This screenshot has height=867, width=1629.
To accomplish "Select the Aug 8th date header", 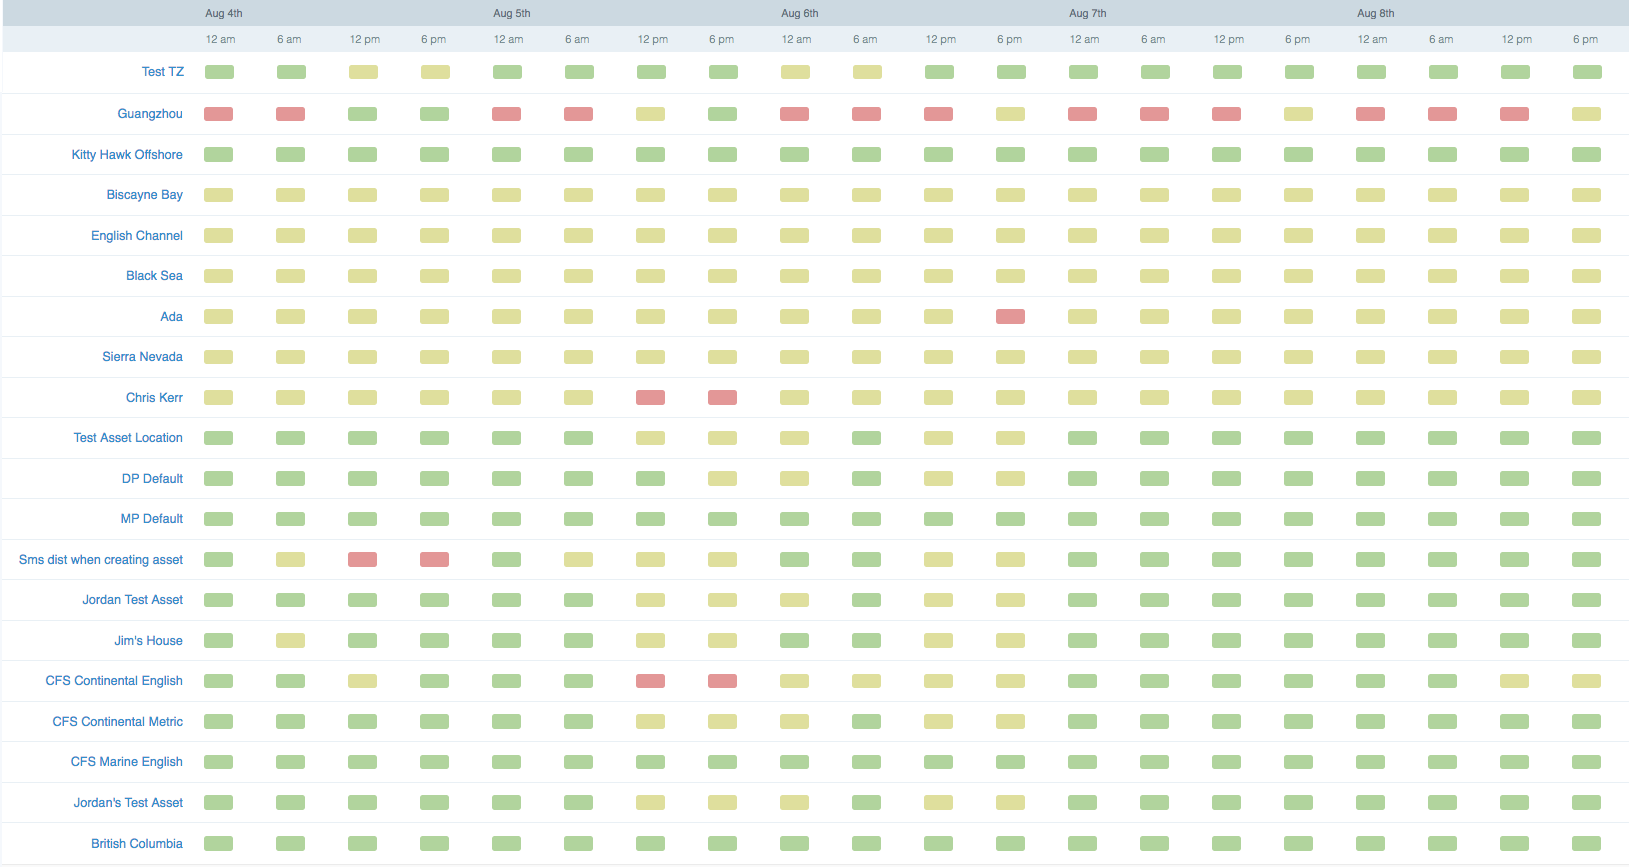I will [1375, 13].
